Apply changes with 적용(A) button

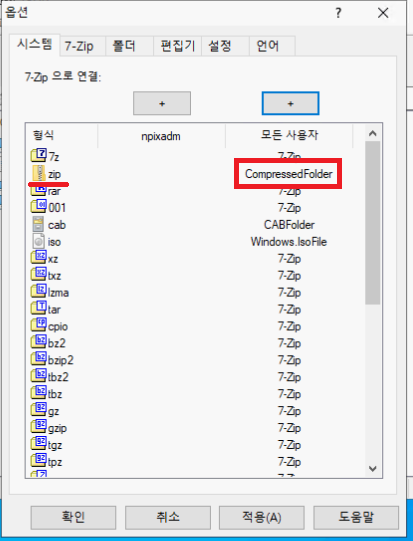262,517
